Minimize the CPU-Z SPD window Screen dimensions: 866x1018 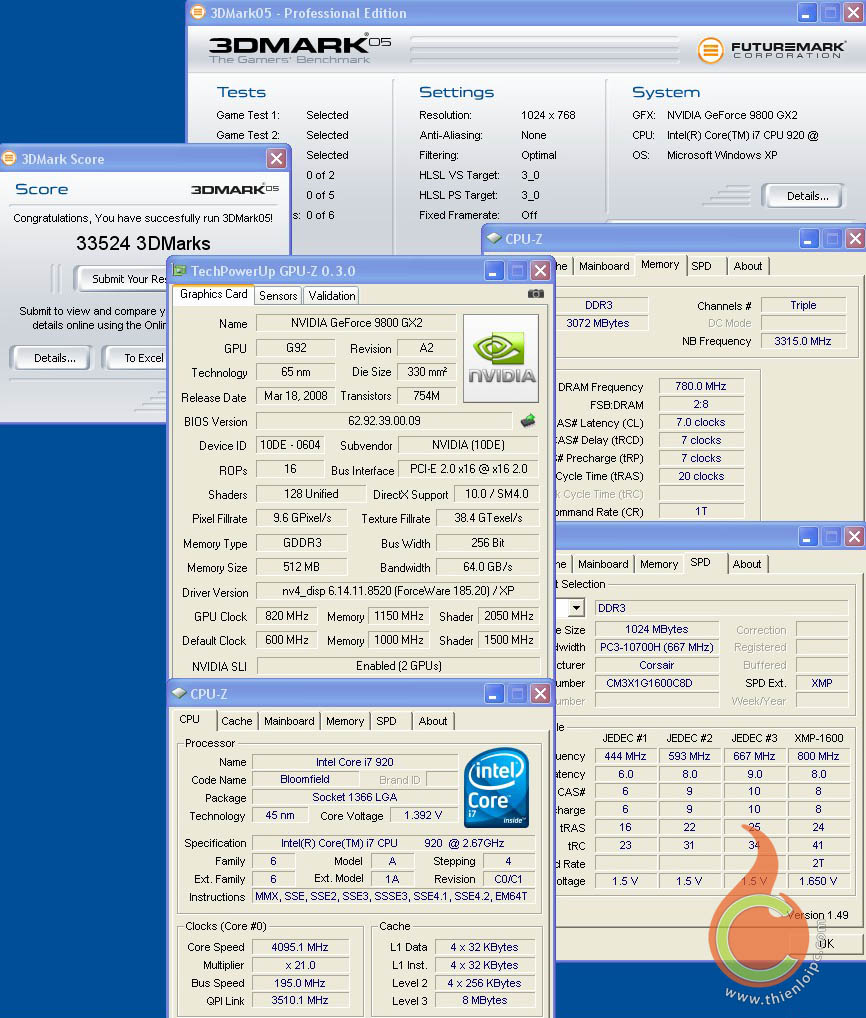tap(807, 537)
